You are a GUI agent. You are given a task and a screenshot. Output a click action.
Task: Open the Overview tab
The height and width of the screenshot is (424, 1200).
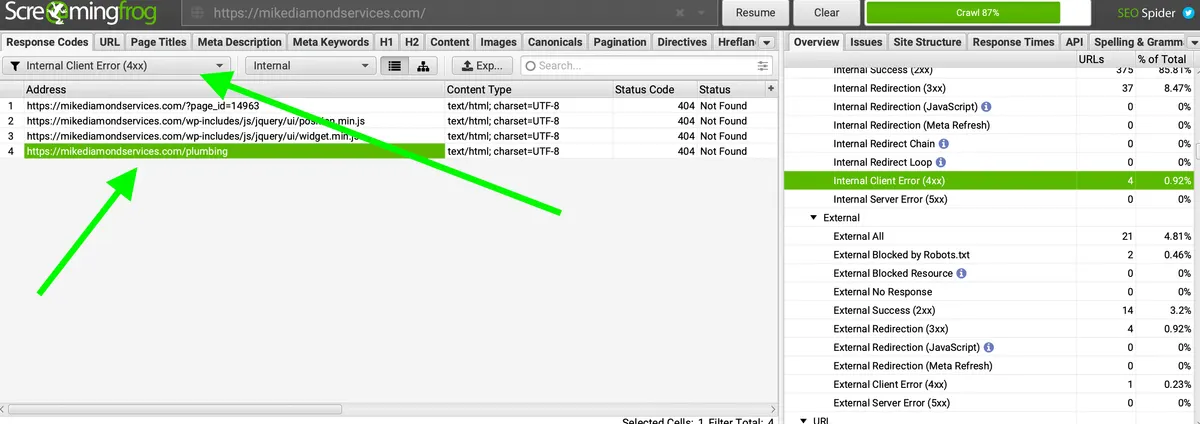click(x=817, y=42)
